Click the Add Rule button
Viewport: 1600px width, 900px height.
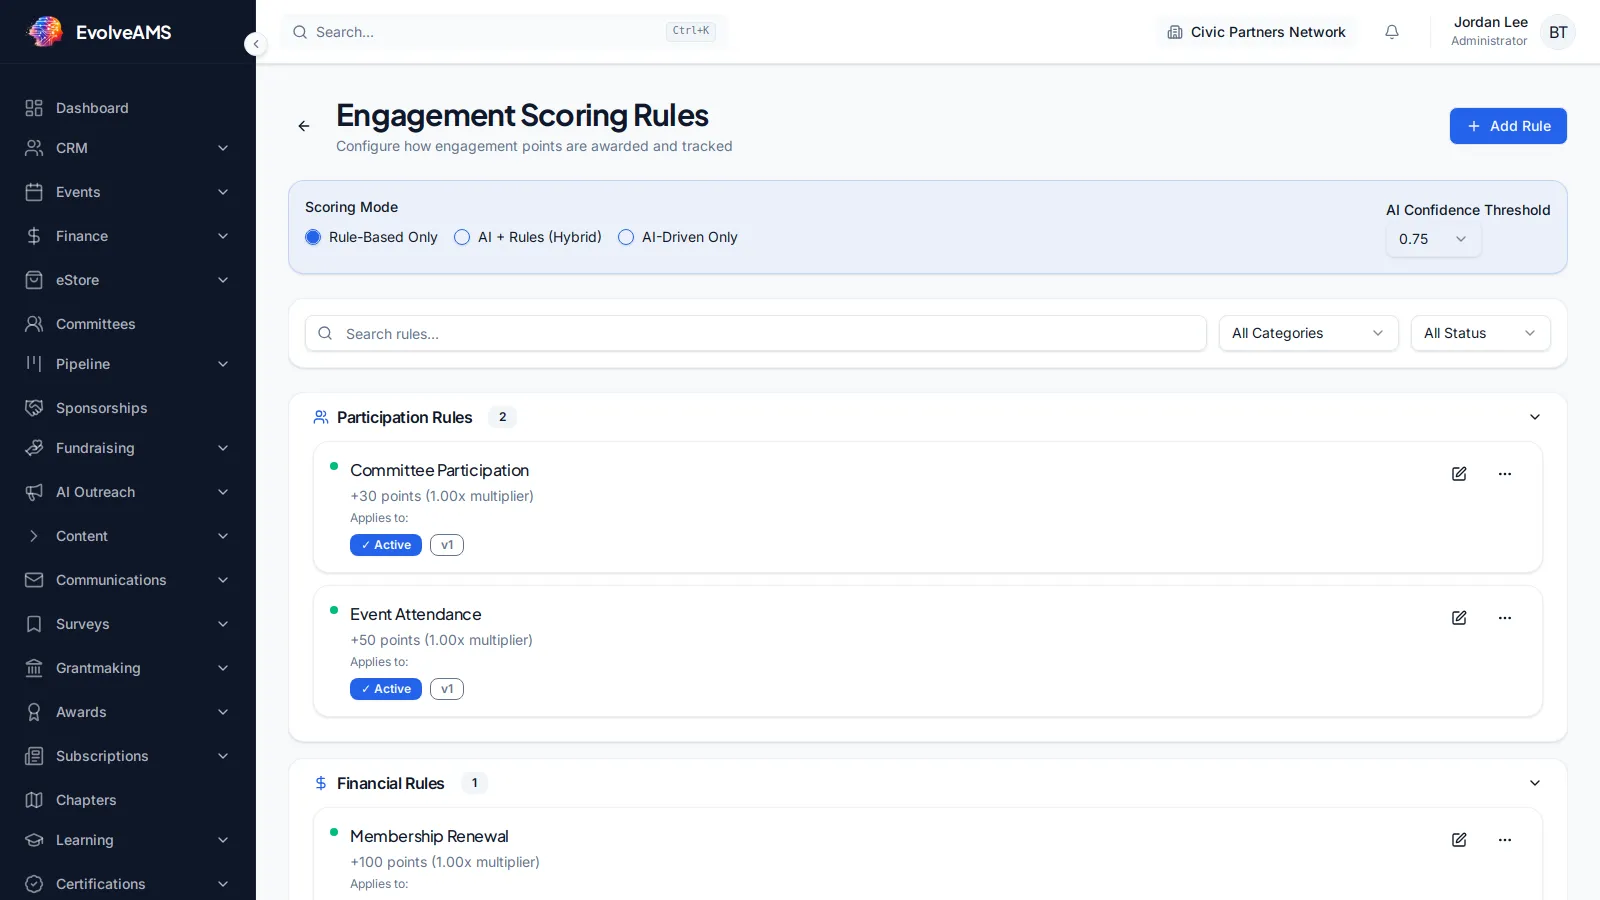coord(1508,126)
